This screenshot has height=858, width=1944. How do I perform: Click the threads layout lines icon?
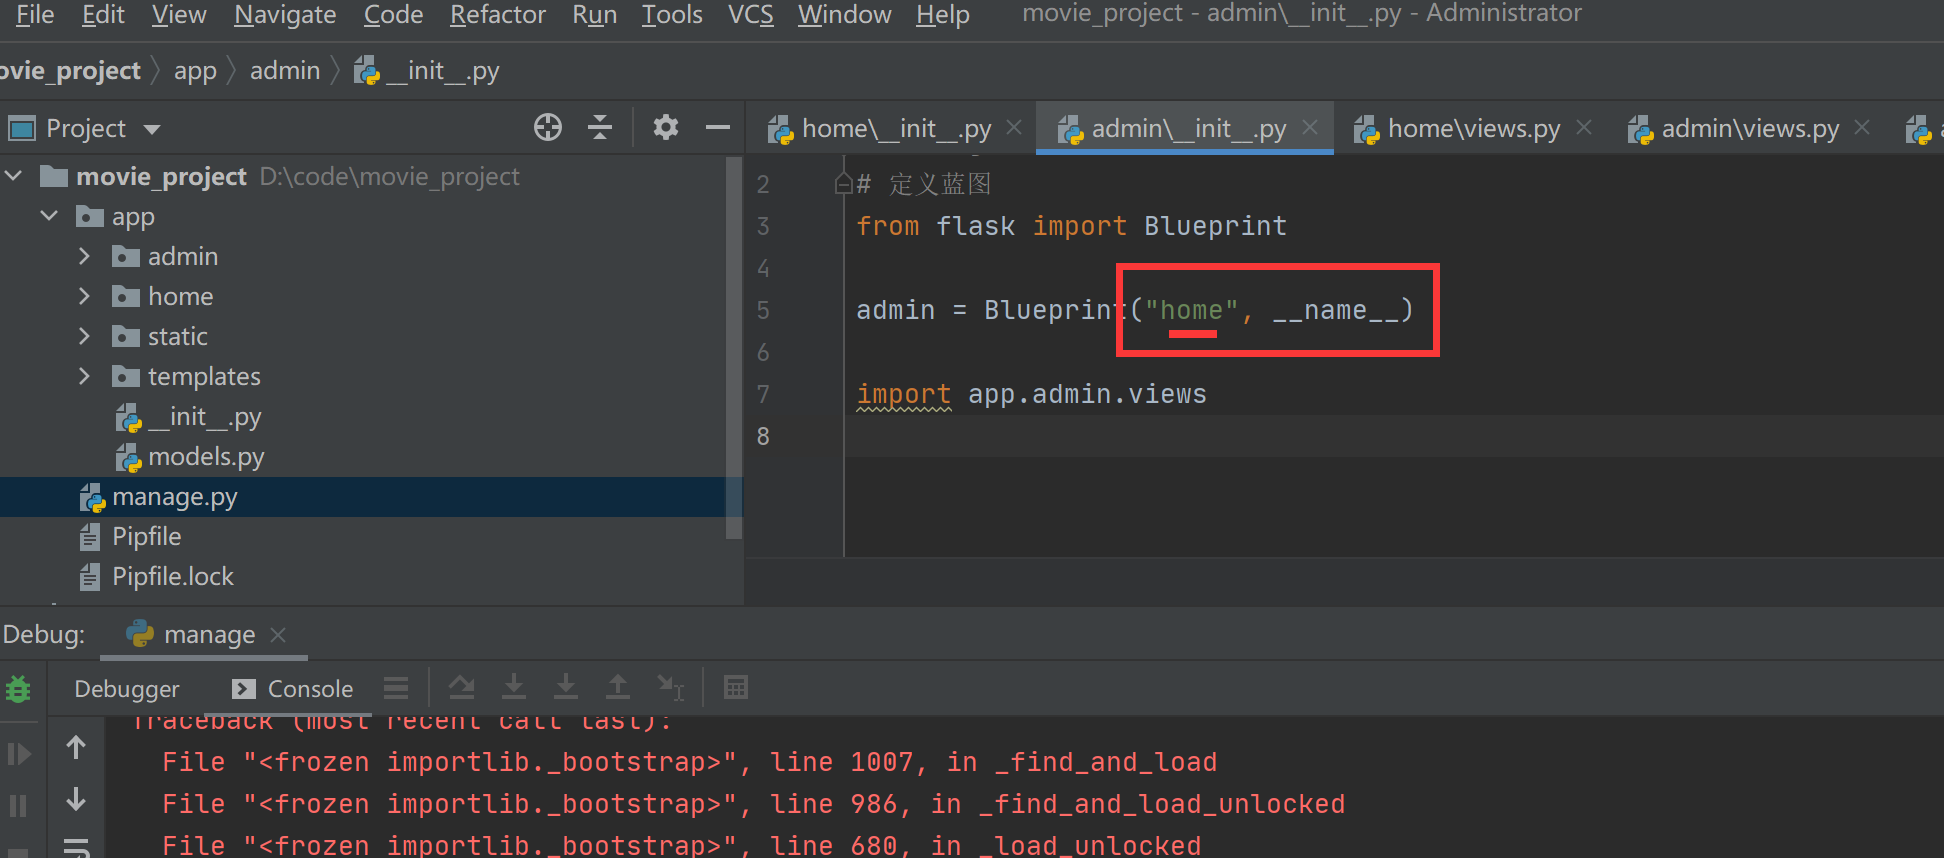coord(396,688)
